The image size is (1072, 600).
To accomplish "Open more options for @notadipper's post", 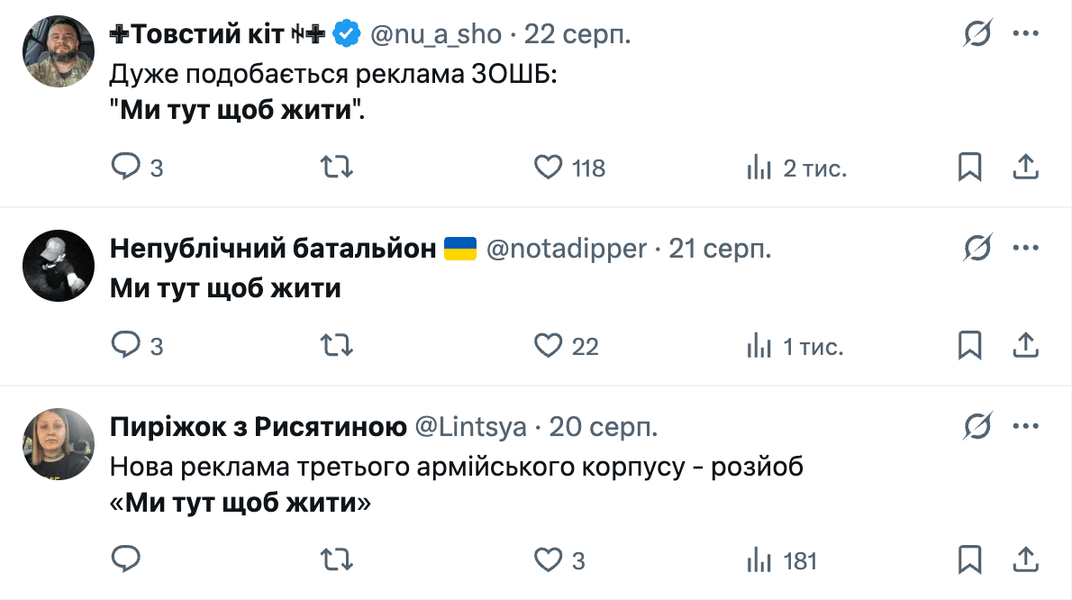I will pyautogui.click(x=1026, y=248).
